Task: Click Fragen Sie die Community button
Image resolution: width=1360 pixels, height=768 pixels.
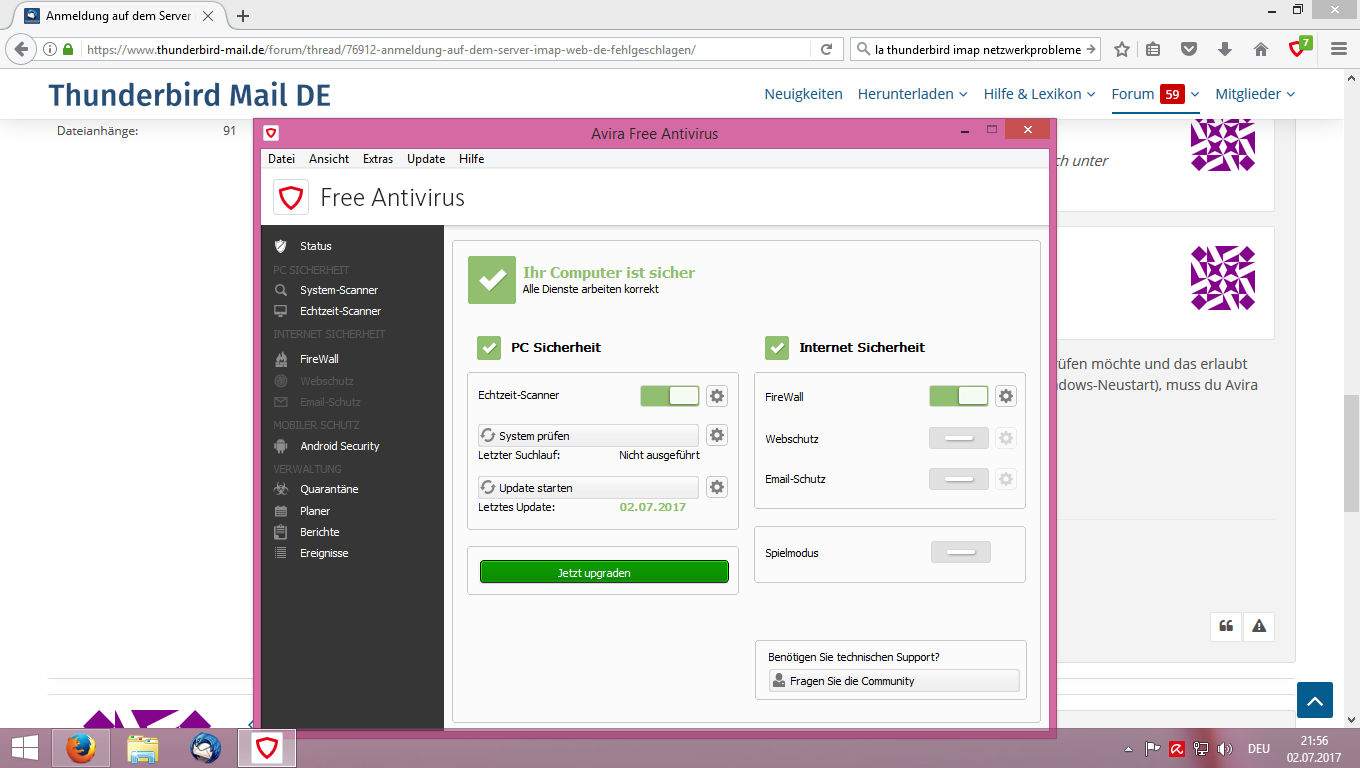Action: (x=894, y=681)
